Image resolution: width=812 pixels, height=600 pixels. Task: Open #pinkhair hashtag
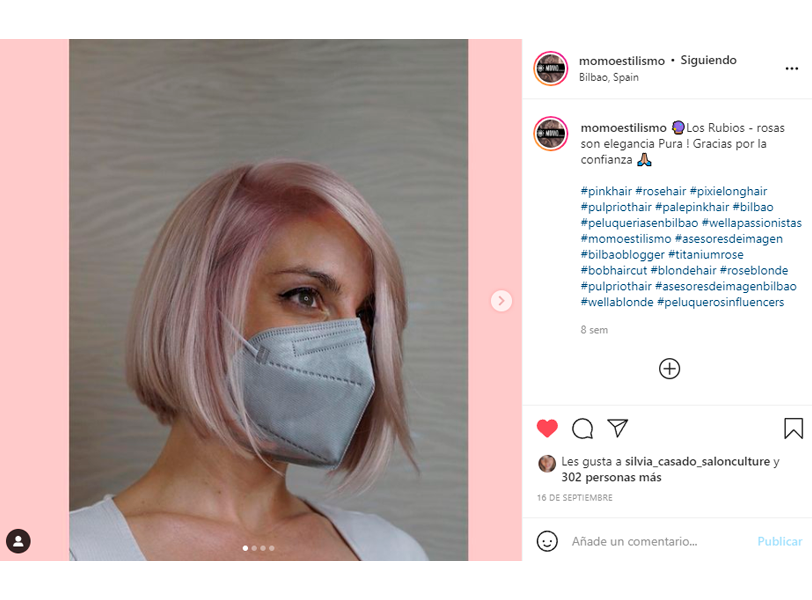click(606, 191)
